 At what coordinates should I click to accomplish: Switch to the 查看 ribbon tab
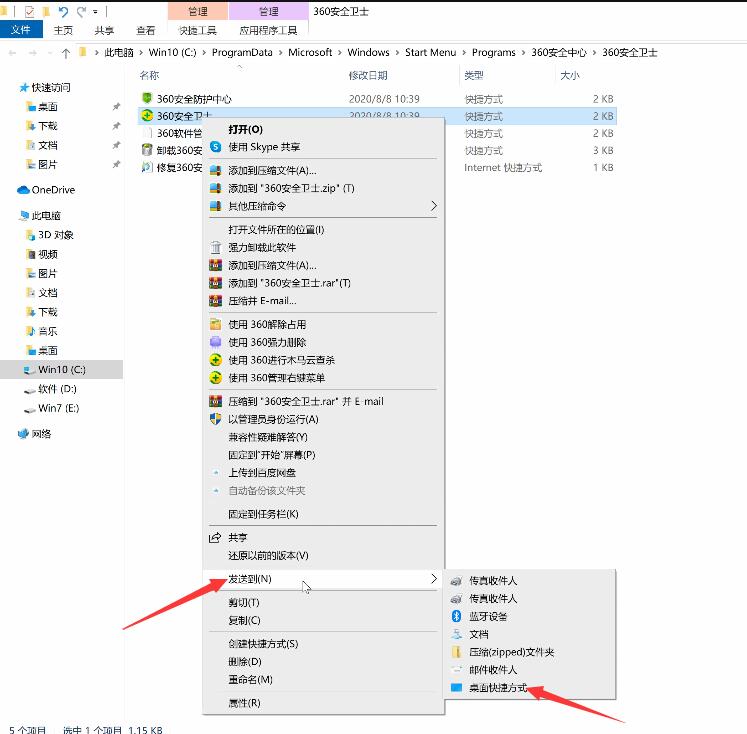(x=146, y=30)
